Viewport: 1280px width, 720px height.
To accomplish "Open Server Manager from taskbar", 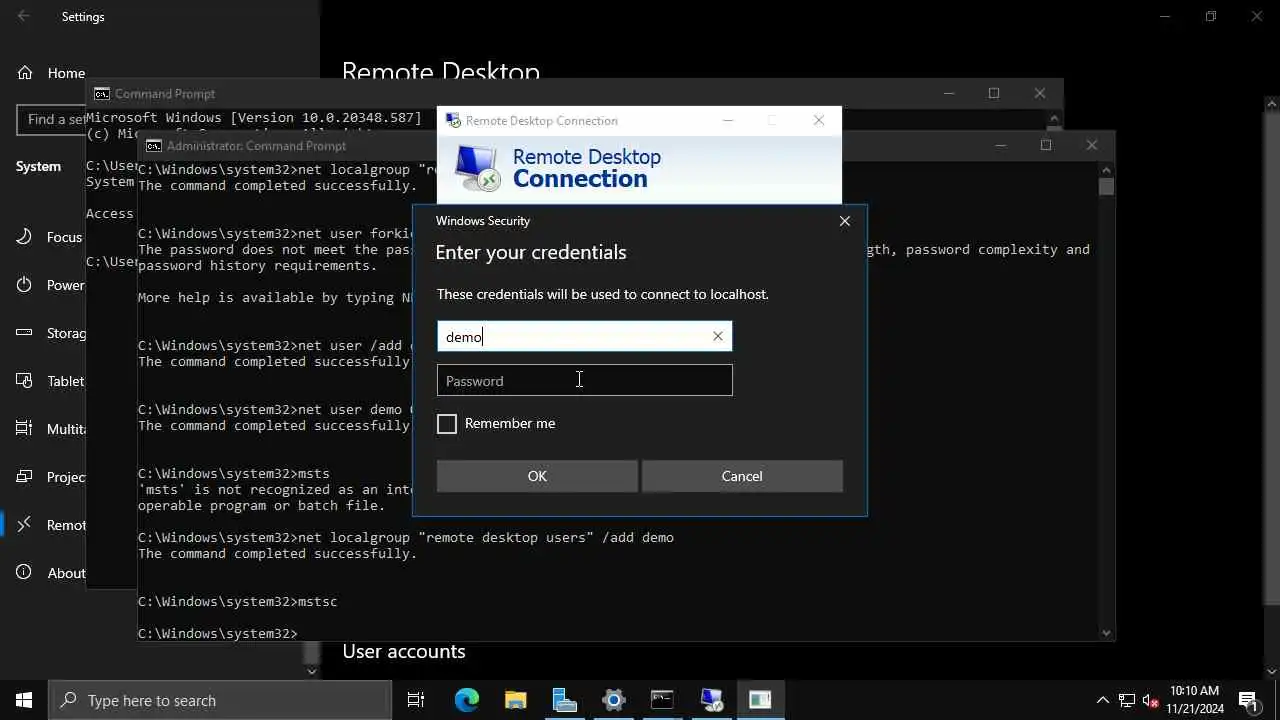I will 564,700.
